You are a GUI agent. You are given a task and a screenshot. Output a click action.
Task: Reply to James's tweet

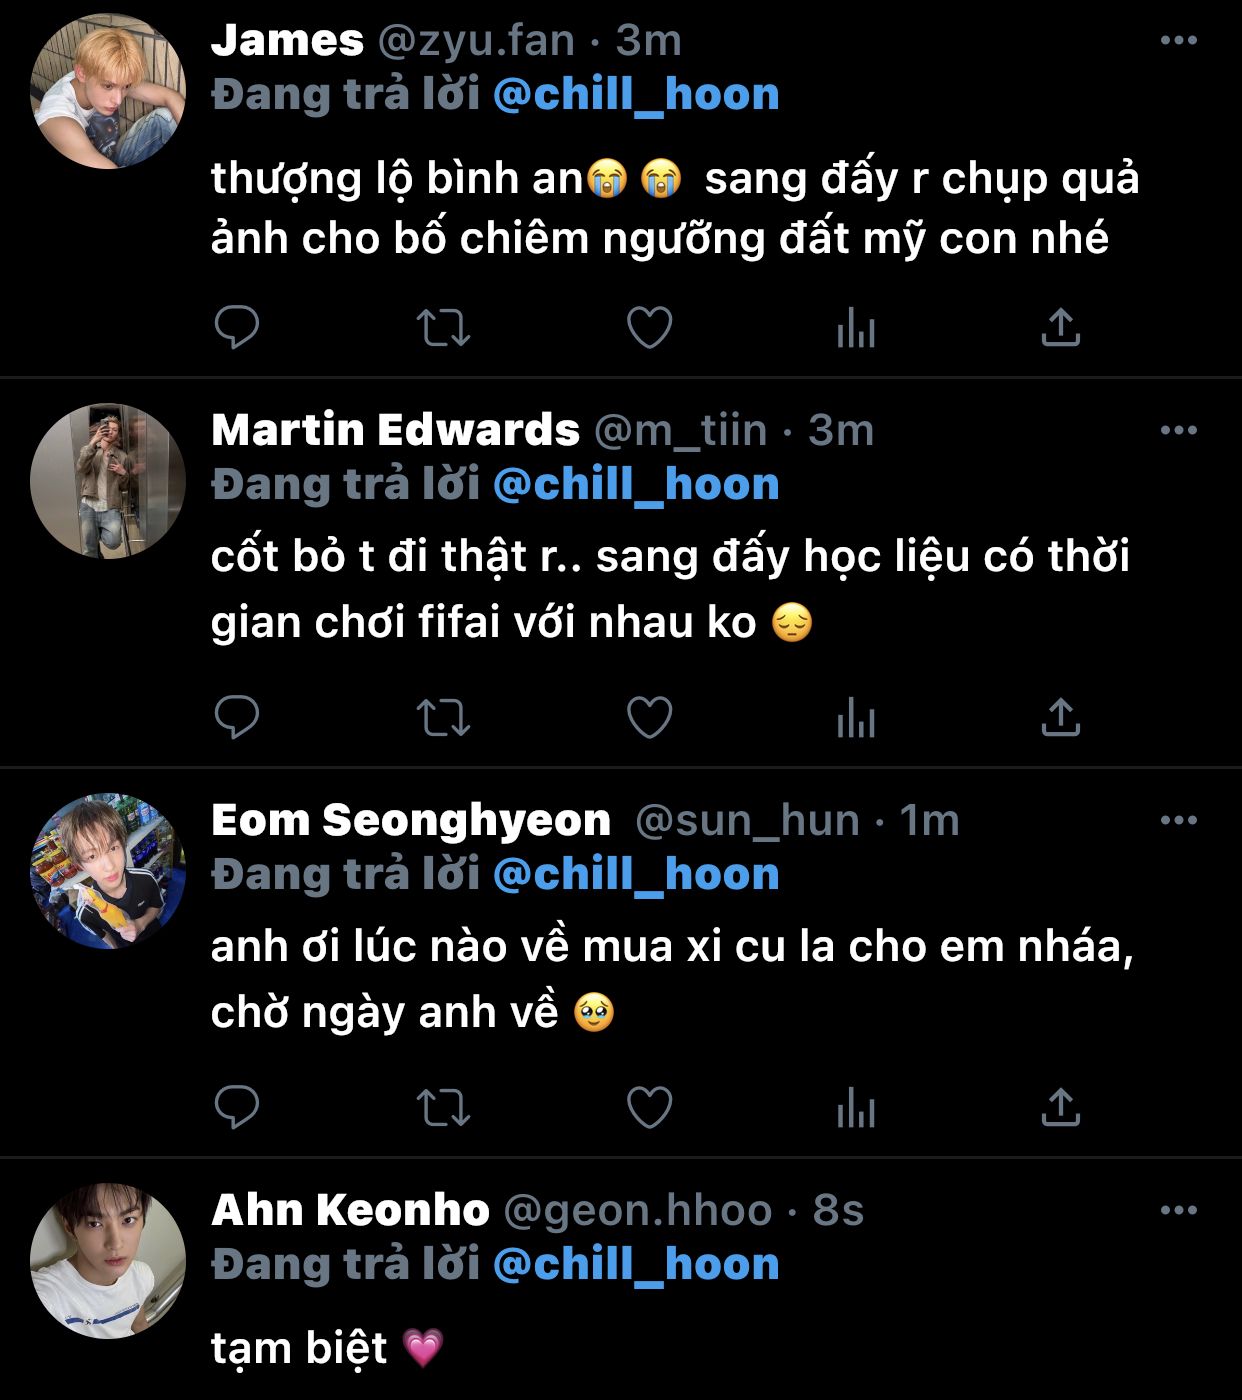[237, 327]
